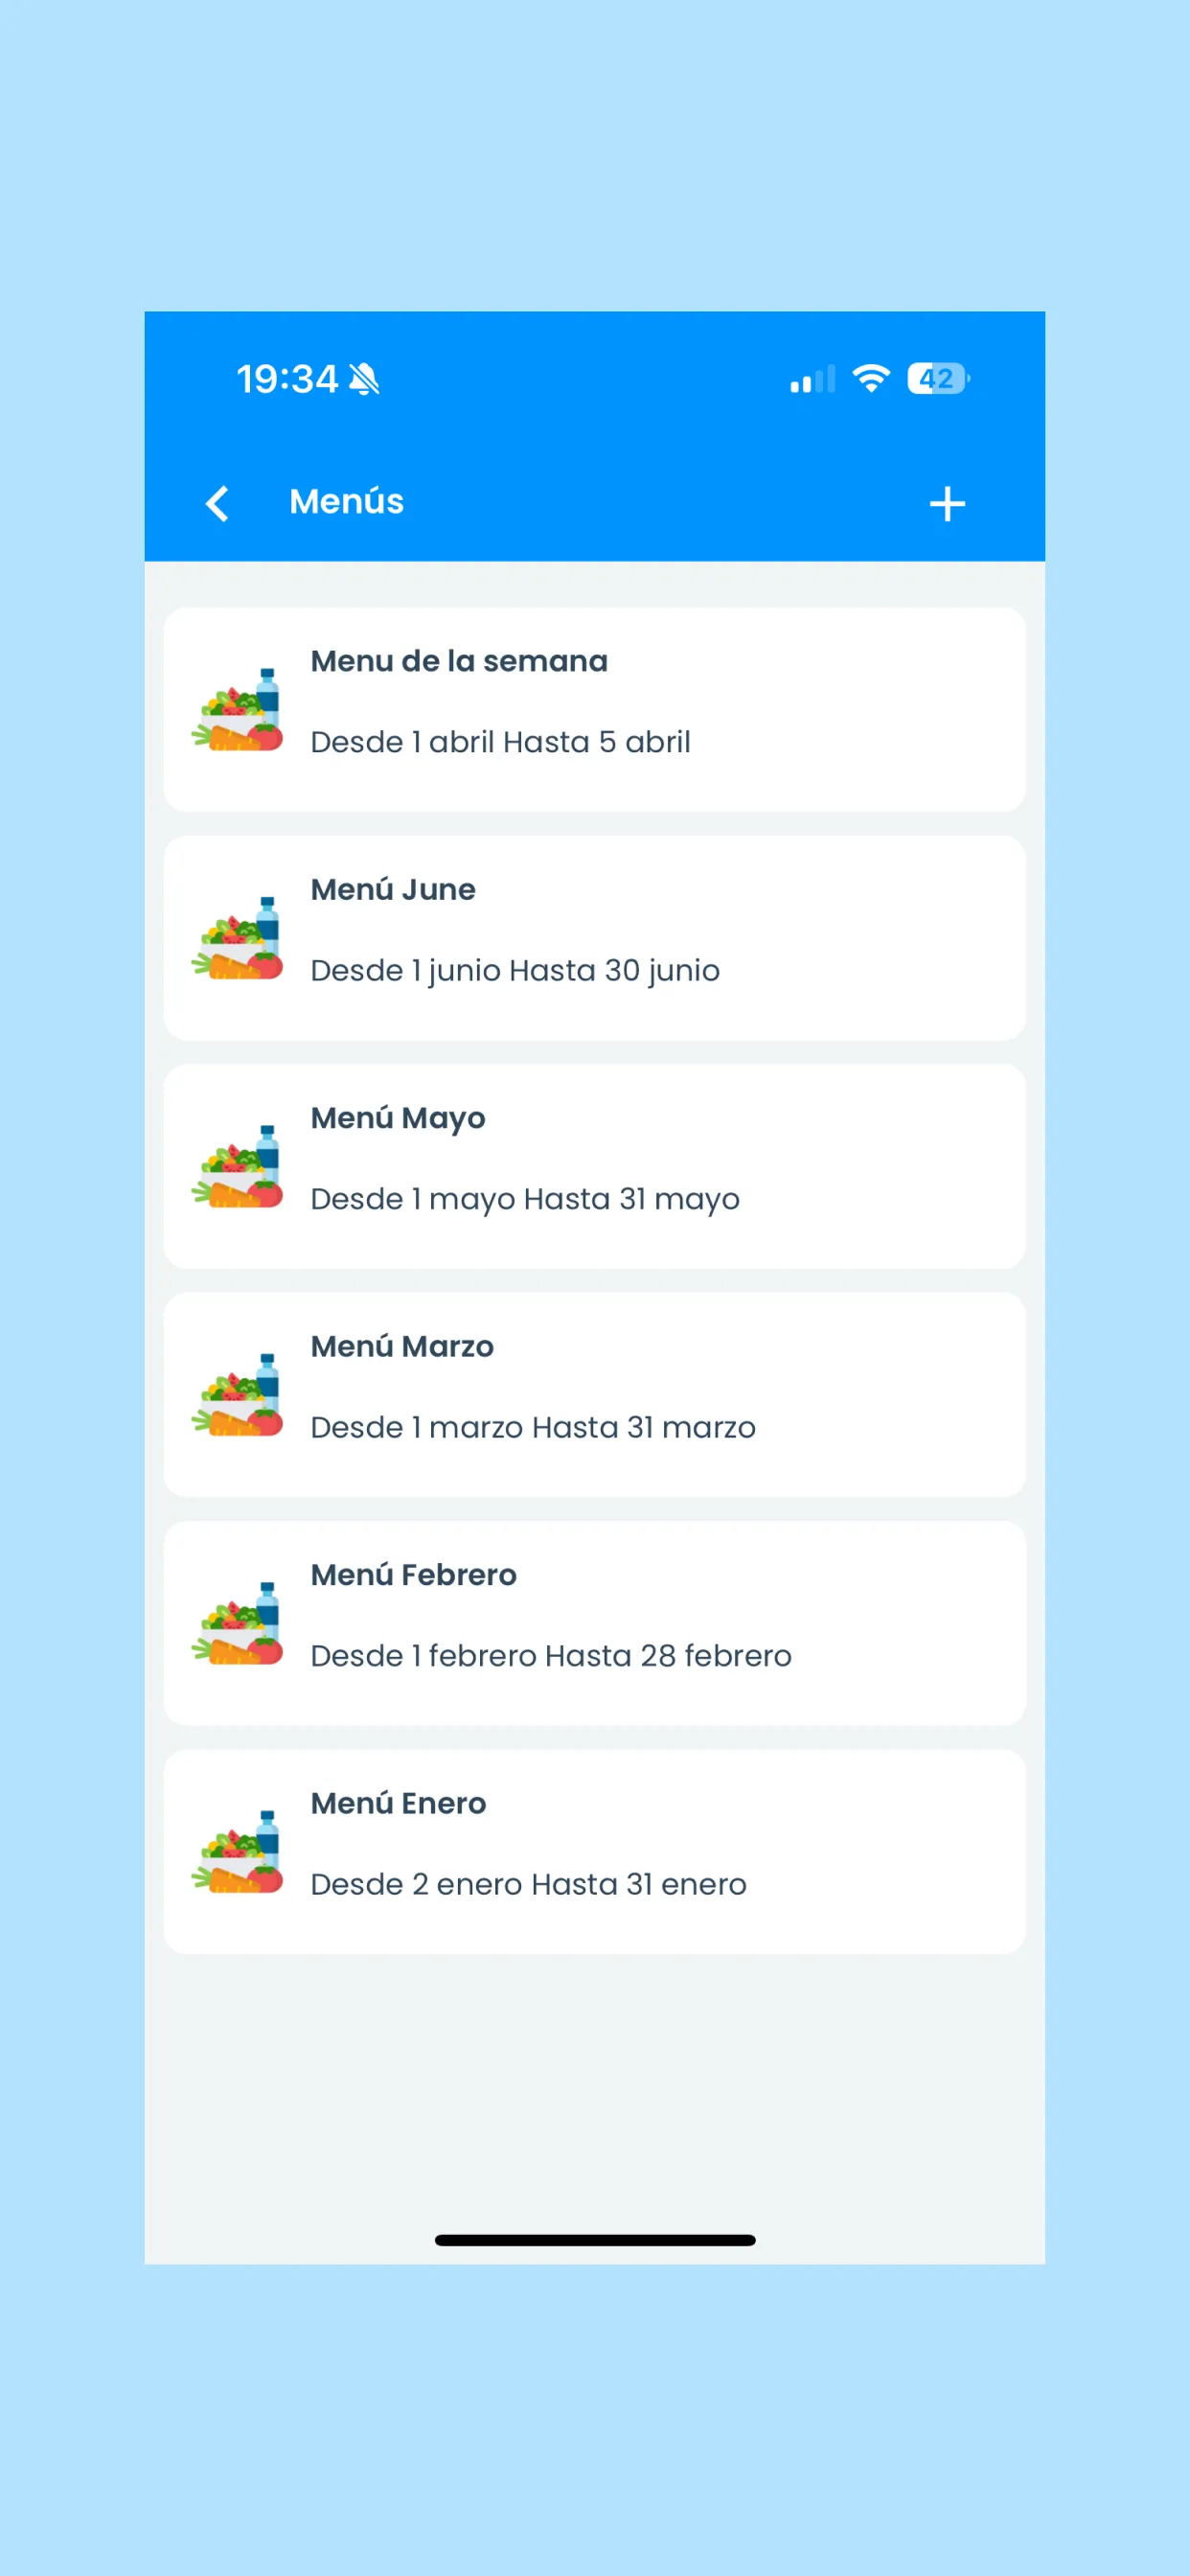1190x2576 pixels.
Task: Tap the battery indicator in status bar
Action: (937, 379)
